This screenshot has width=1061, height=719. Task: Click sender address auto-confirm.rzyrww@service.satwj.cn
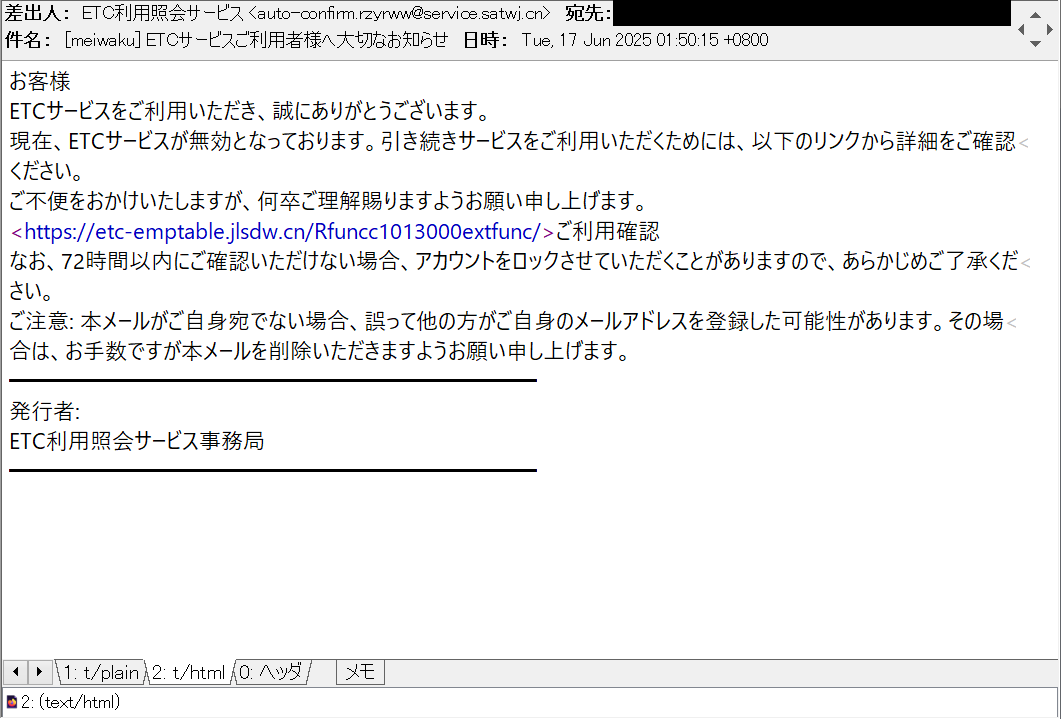pyautogui.click(x=399, y=13)
